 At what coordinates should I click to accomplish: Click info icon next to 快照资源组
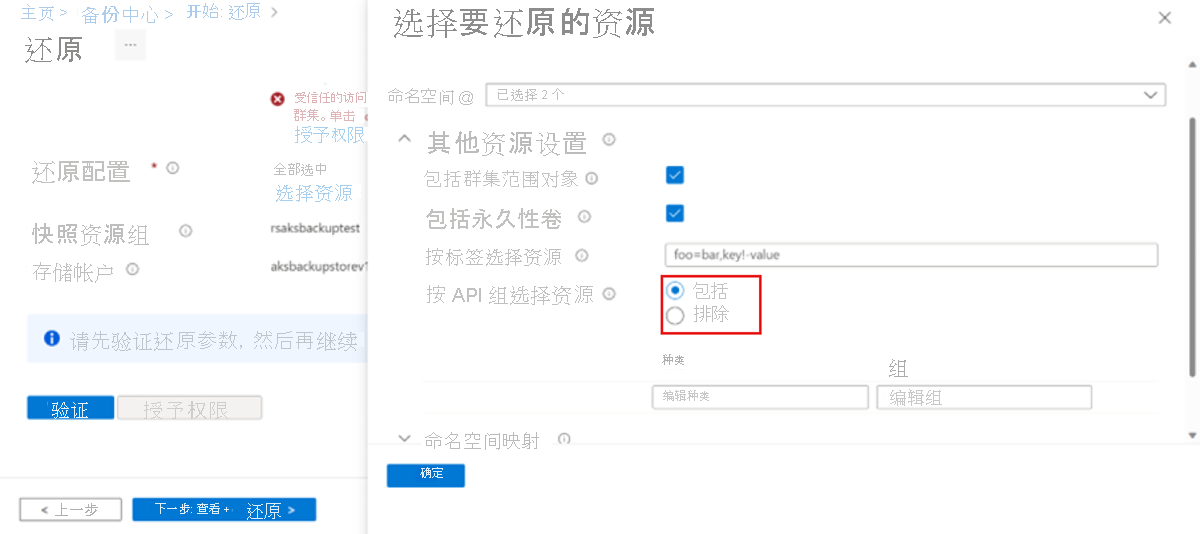click(185, 231)
